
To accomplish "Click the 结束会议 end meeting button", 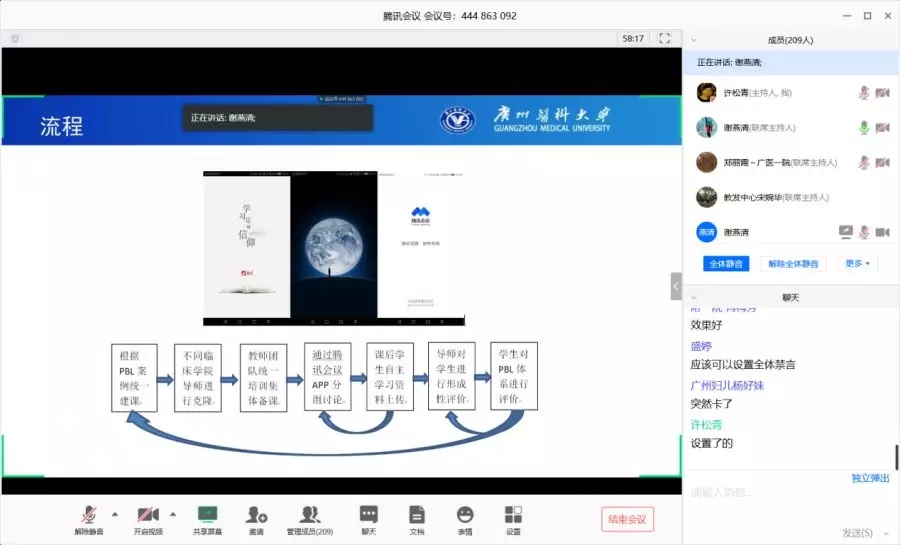I will [x=628, y=518].
